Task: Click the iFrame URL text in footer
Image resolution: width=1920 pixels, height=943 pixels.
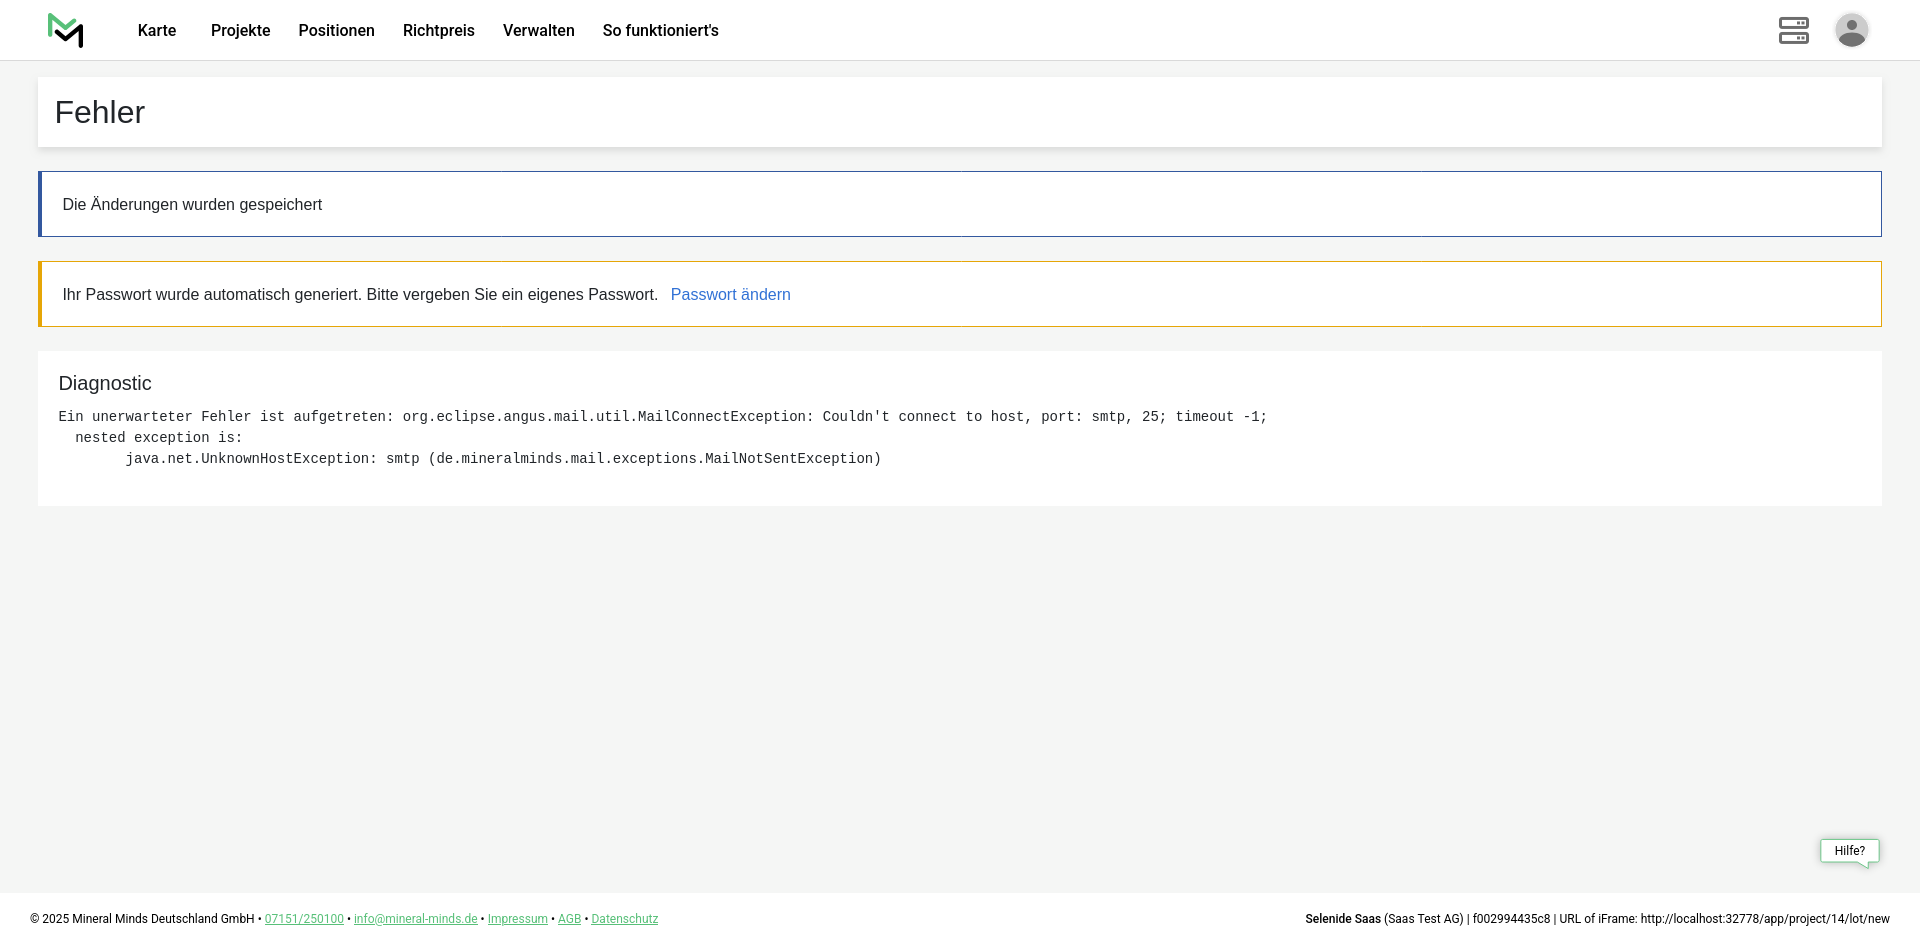Action: 1764,919
